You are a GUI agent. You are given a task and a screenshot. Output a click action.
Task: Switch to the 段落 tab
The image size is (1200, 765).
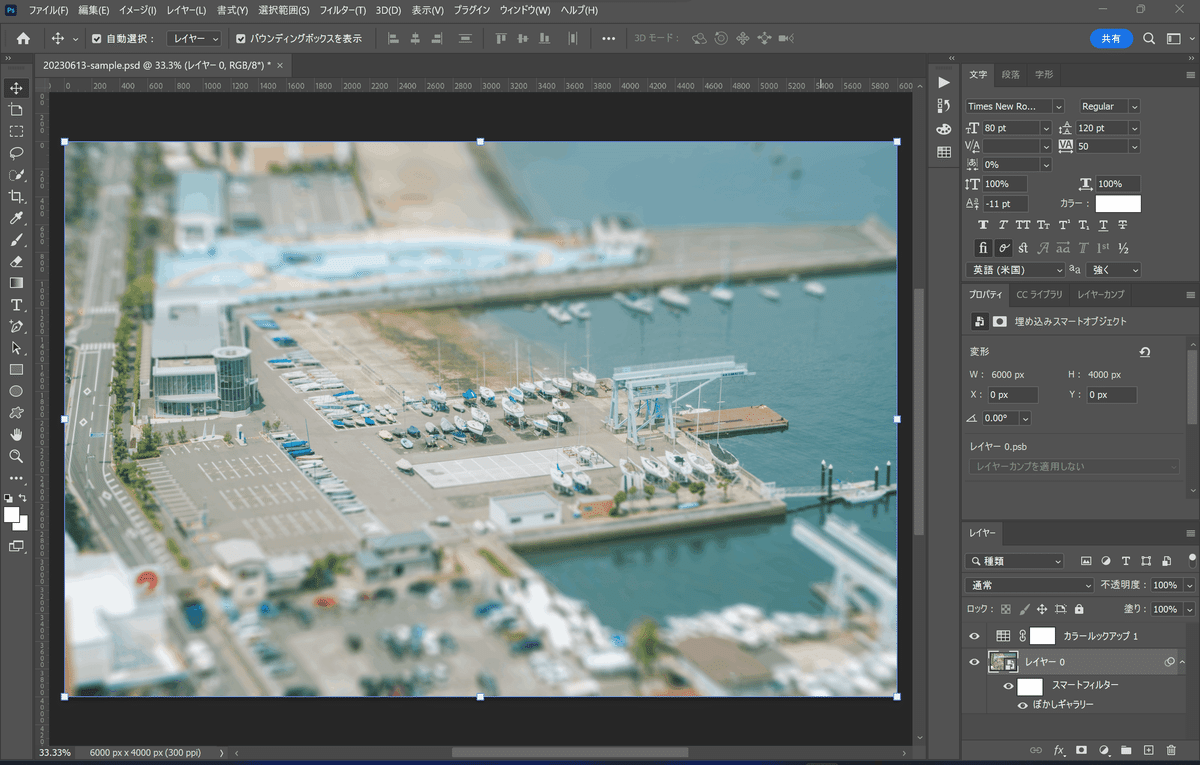tap(1011, 74)
